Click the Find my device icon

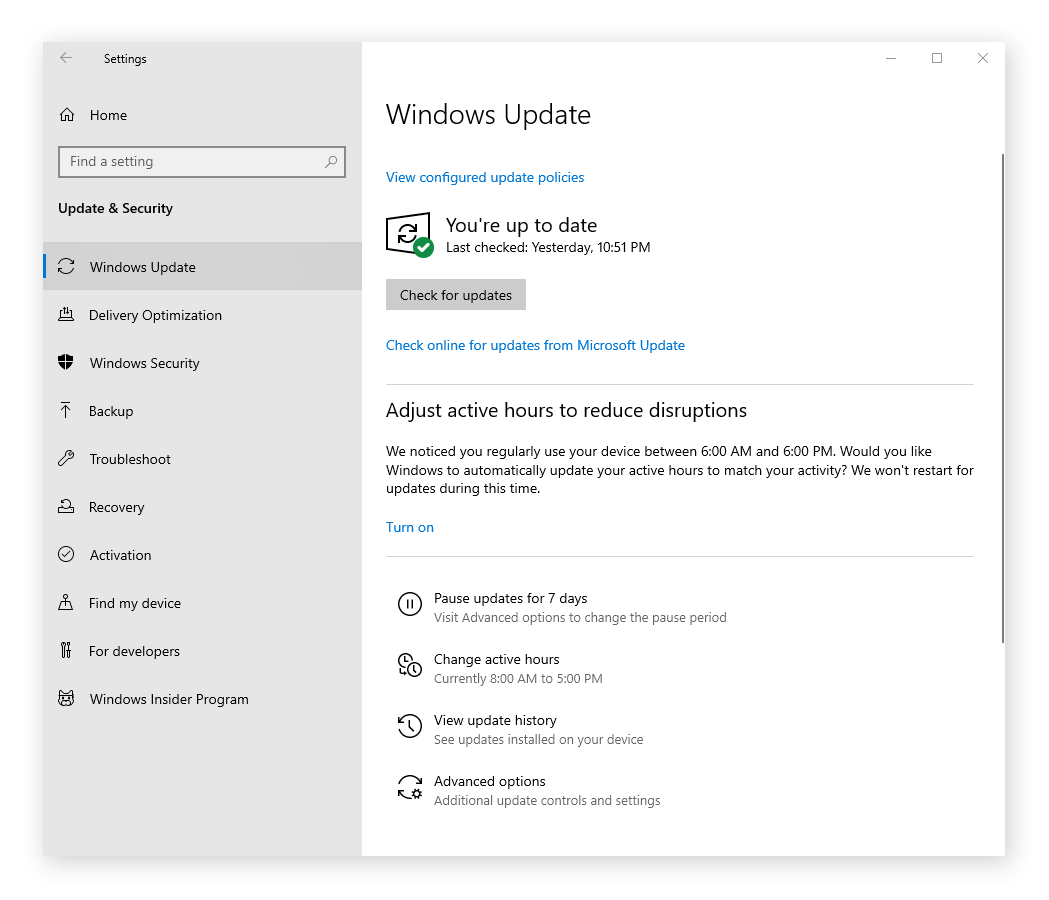(x=66, y=603)
